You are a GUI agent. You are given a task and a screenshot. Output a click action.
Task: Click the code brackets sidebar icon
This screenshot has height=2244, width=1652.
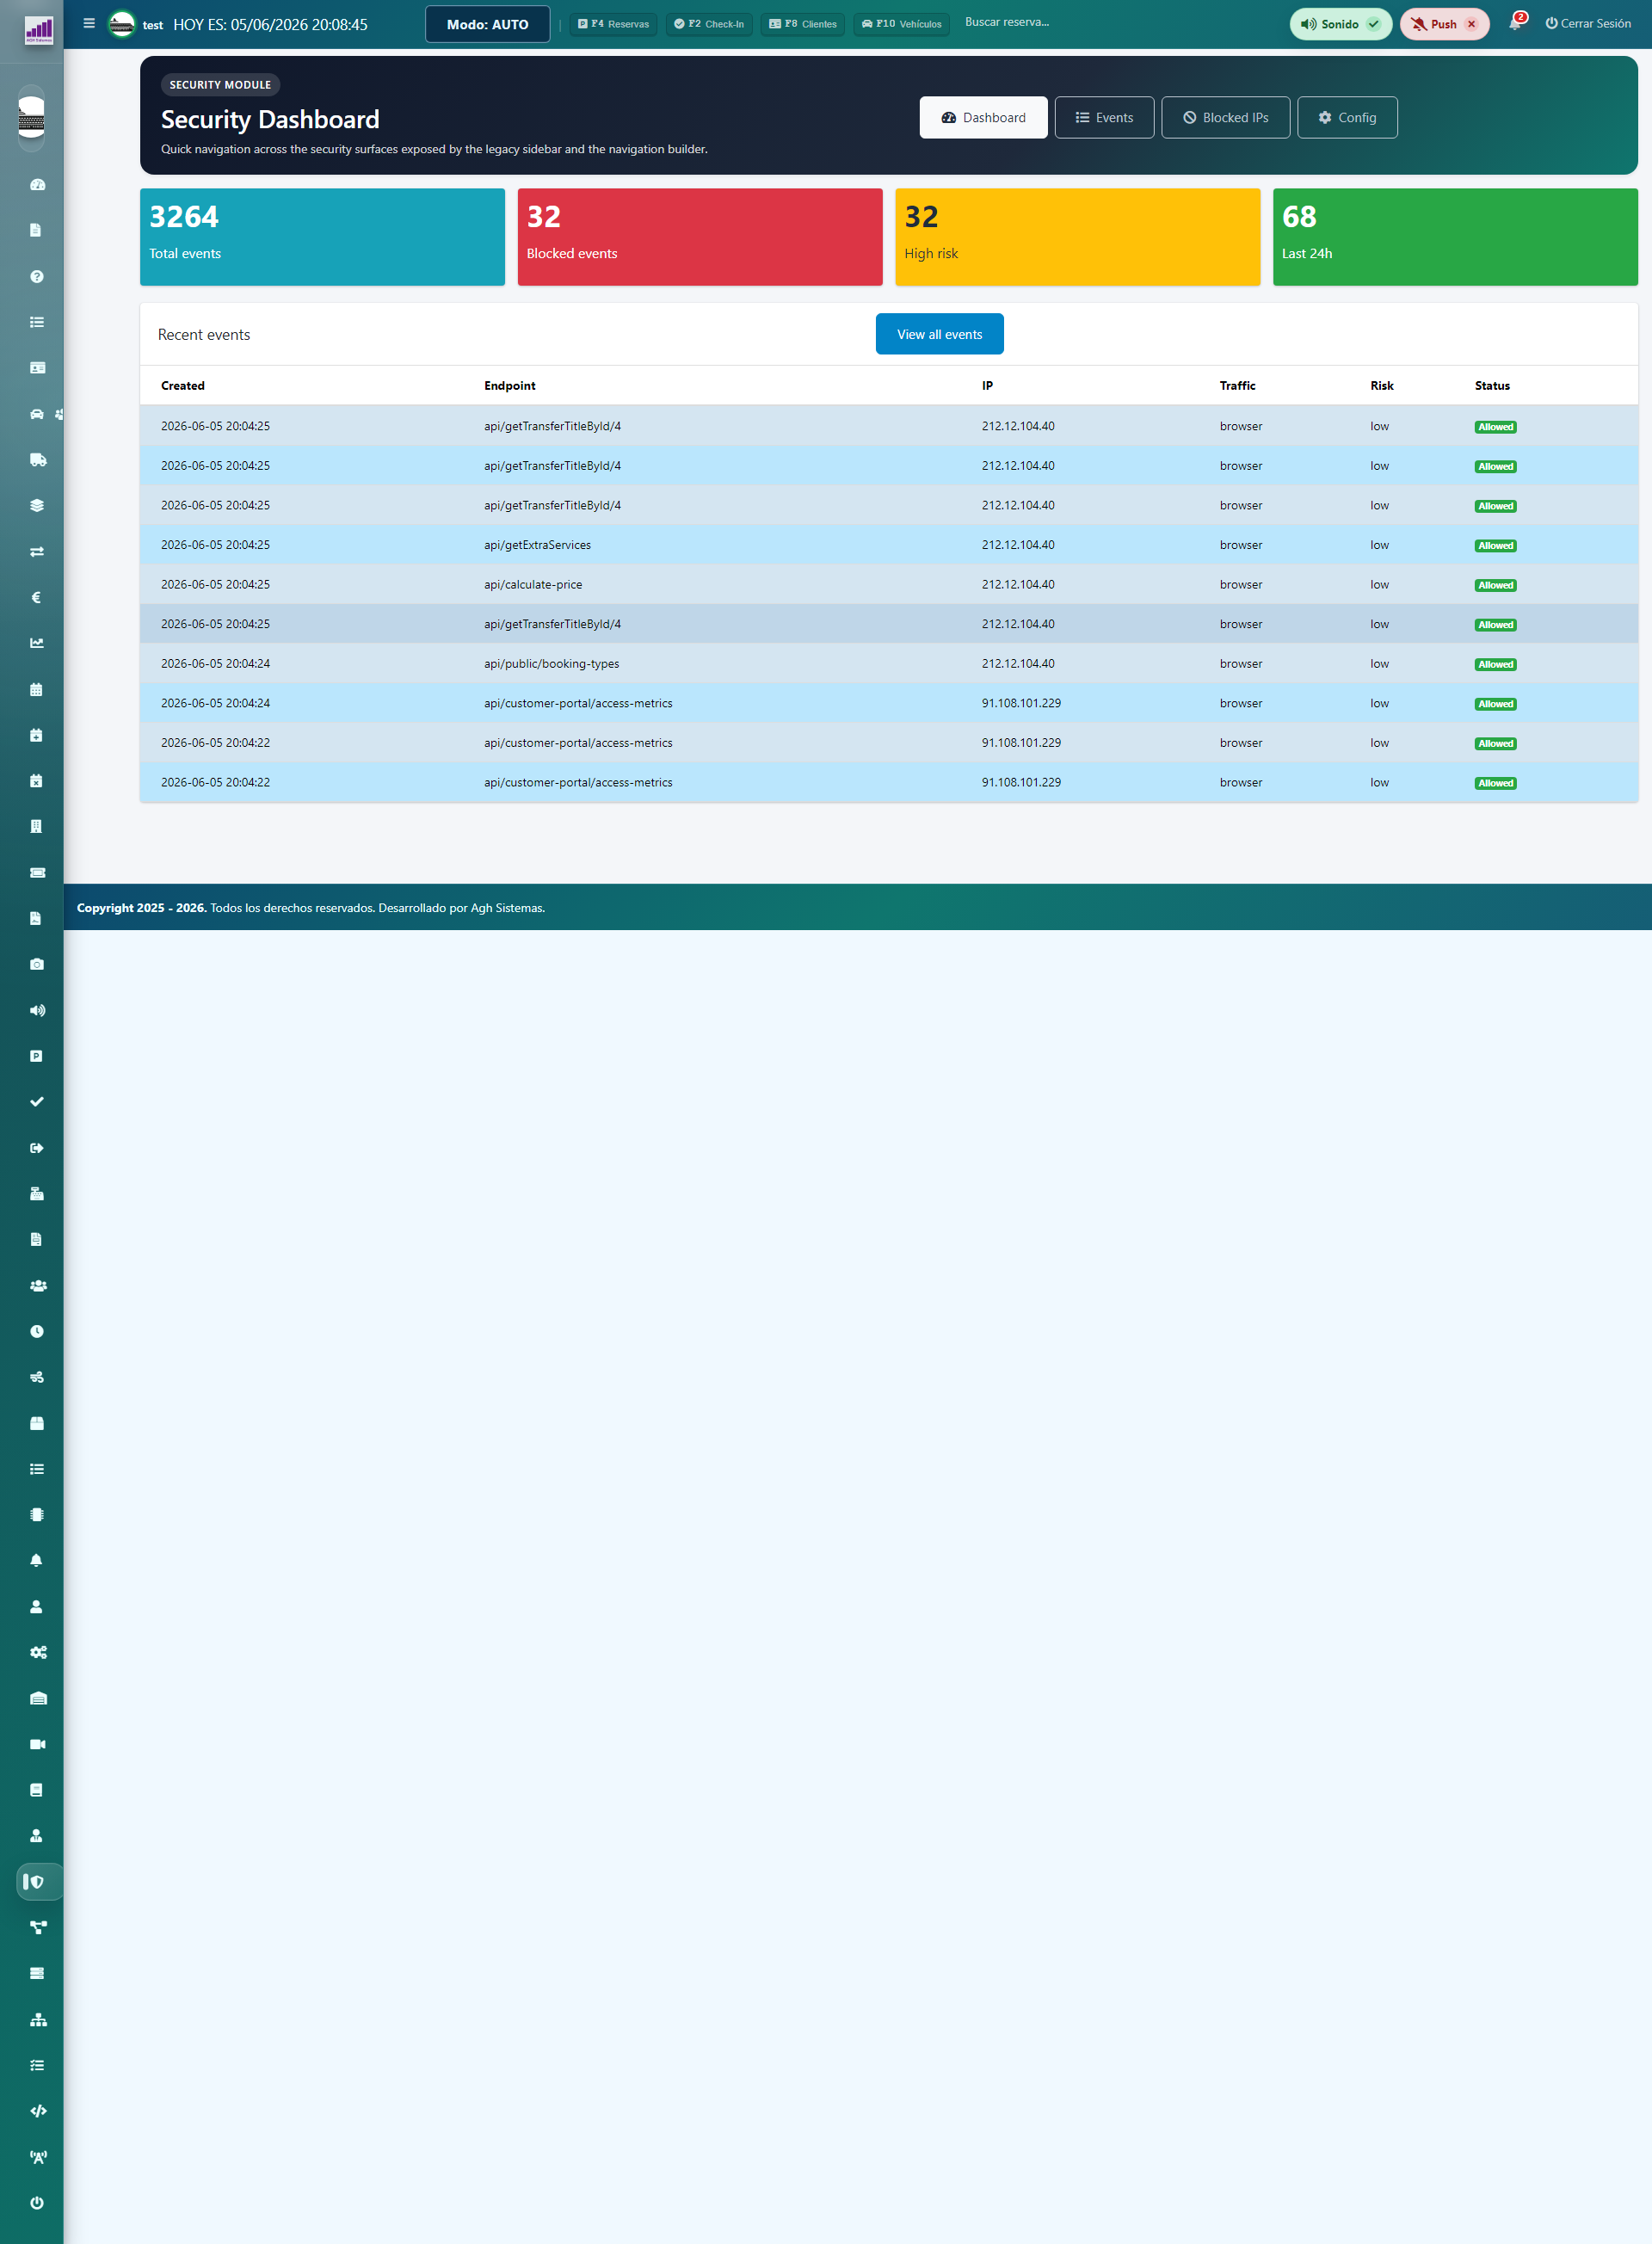(38, 2111)
